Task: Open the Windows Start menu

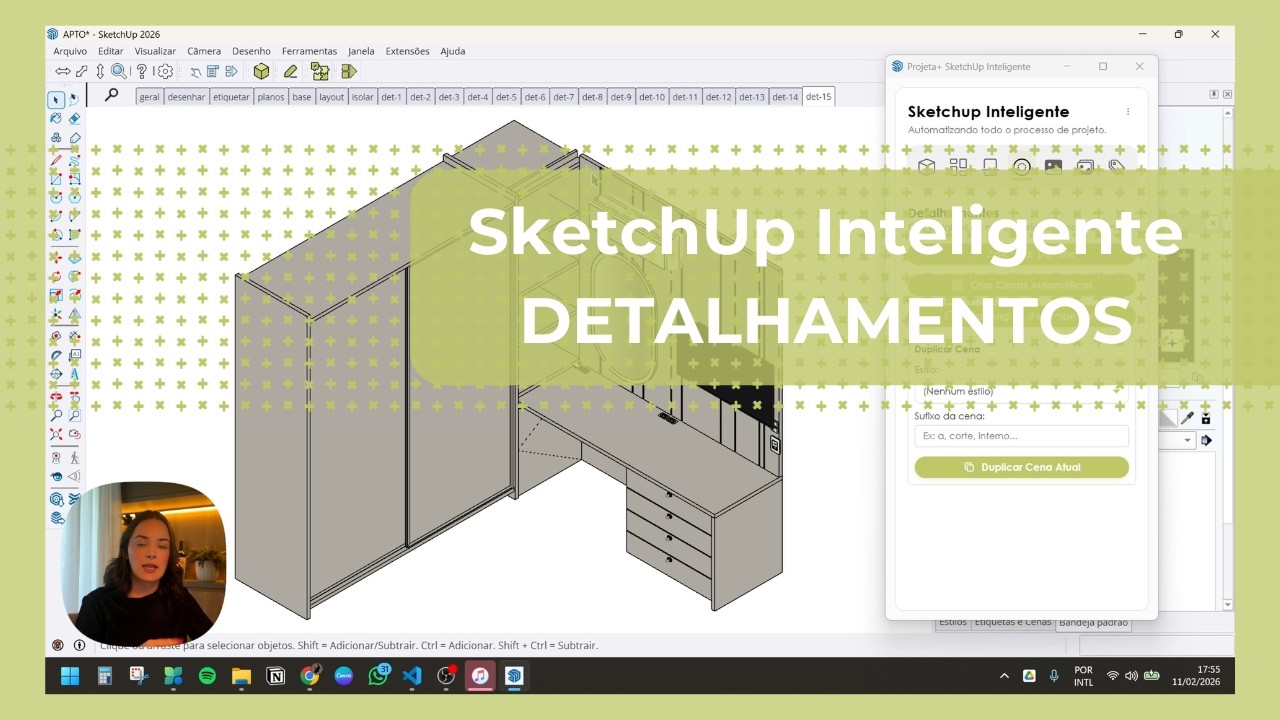Action: (x=70, y=676)
